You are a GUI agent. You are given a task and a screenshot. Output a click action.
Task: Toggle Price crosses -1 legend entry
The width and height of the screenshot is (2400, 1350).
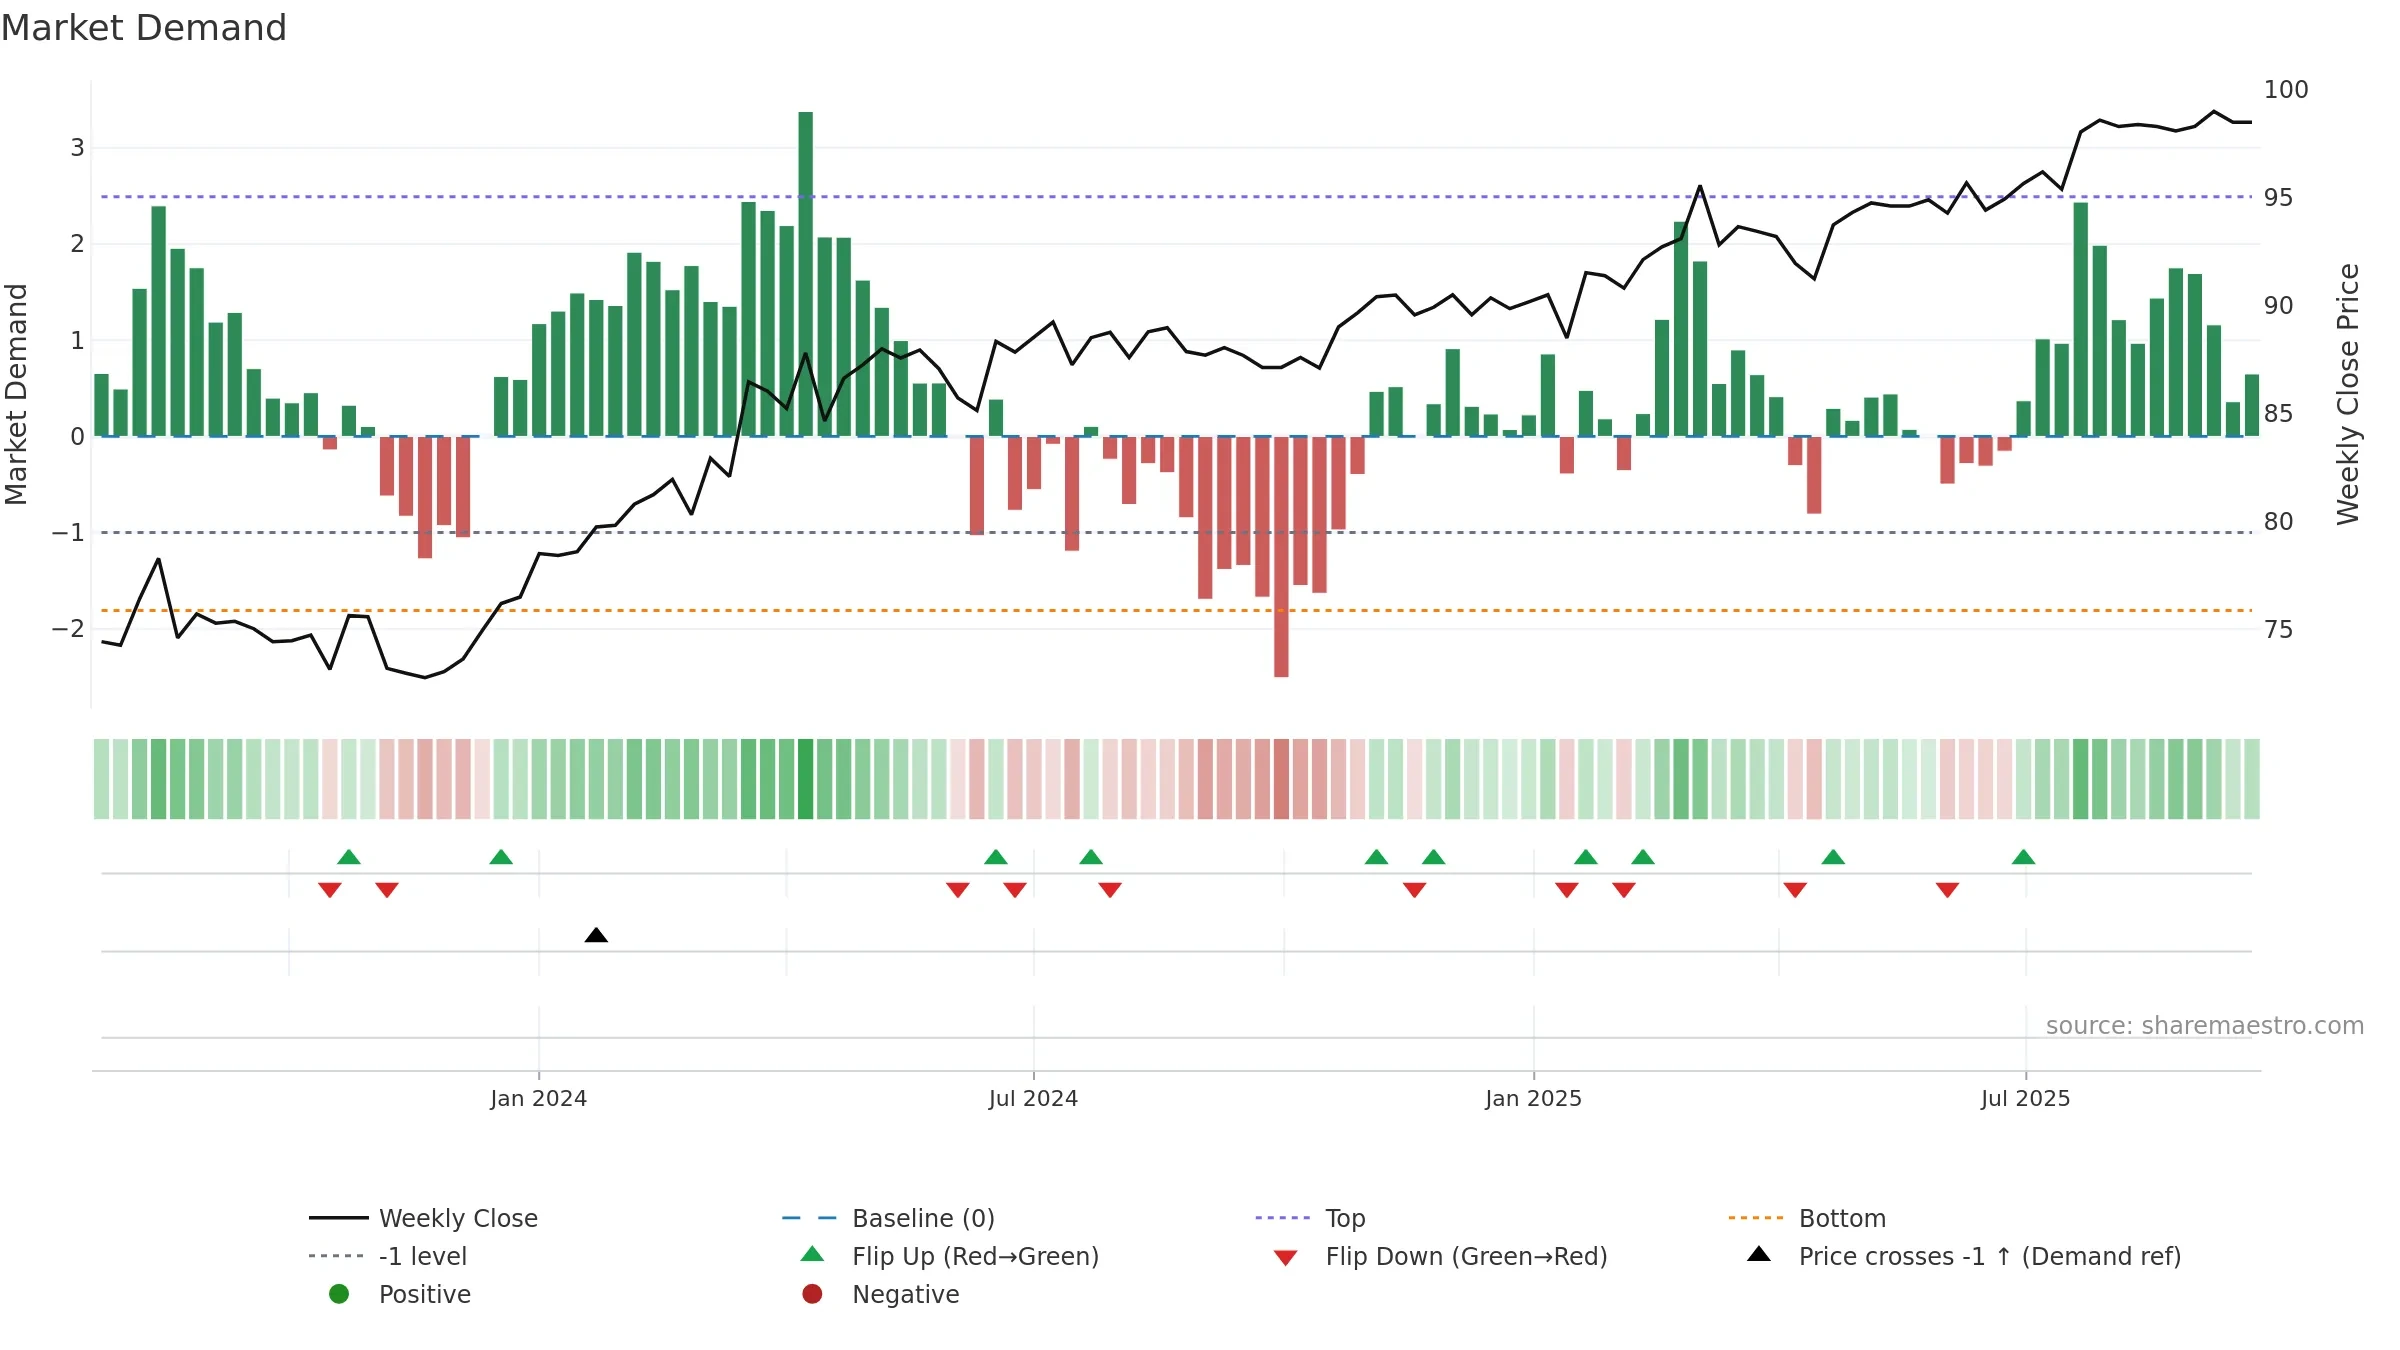pos(1964,1256)
